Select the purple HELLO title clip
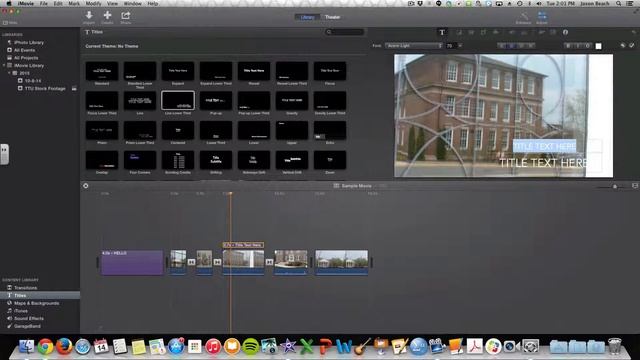 [132, 262]
